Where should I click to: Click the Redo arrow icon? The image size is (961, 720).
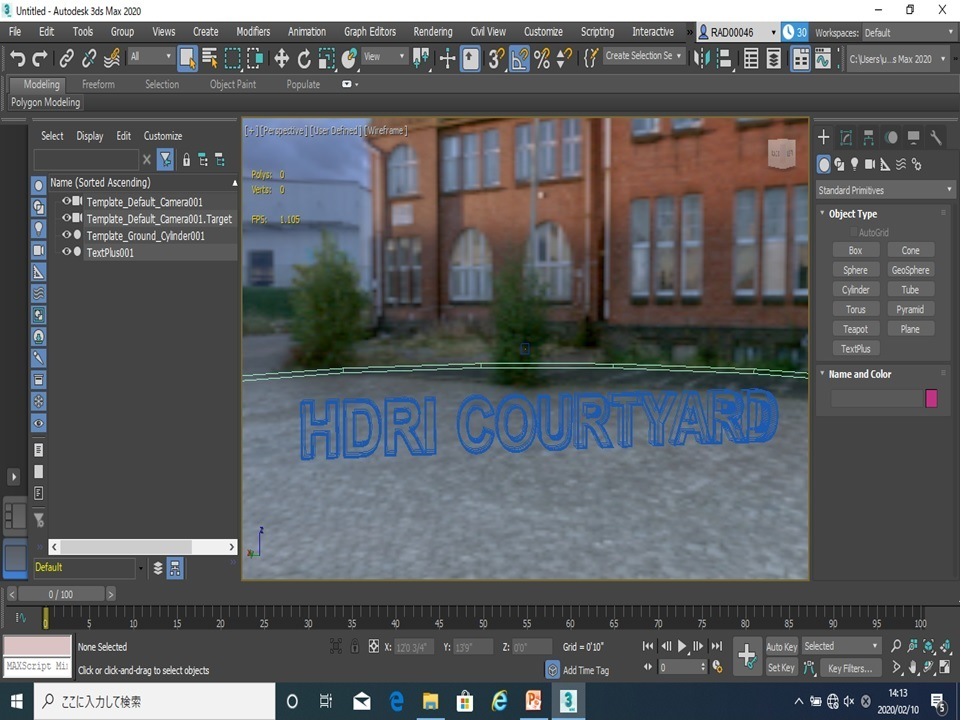(x=40, y=59)
